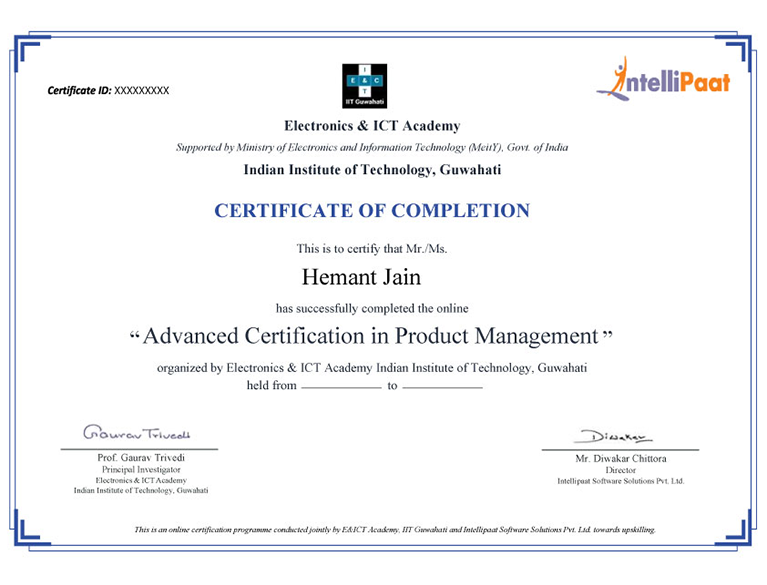Click the 'CERTIFICATE OF COMPLETION' title
The width and height of the screenshot is (767, 585).
(372, 211)
